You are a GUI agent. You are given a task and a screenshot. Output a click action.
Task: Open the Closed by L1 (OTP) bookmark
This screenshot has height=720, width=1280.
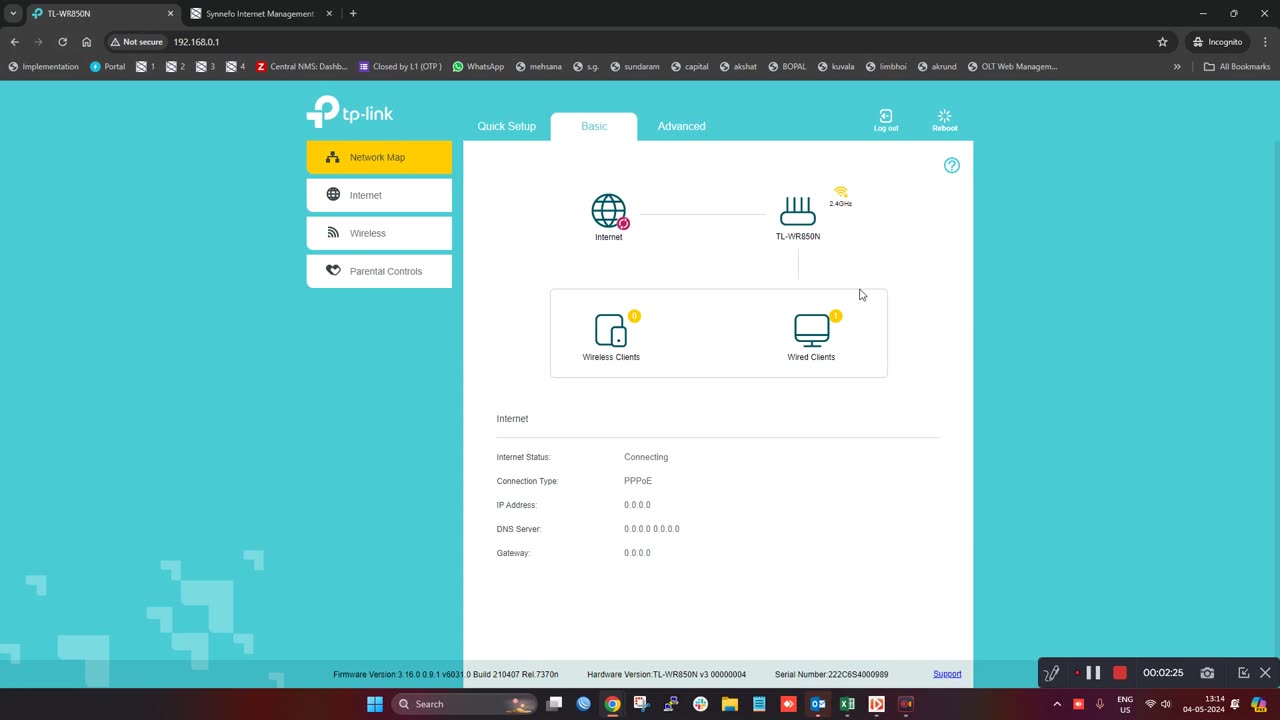400,67
